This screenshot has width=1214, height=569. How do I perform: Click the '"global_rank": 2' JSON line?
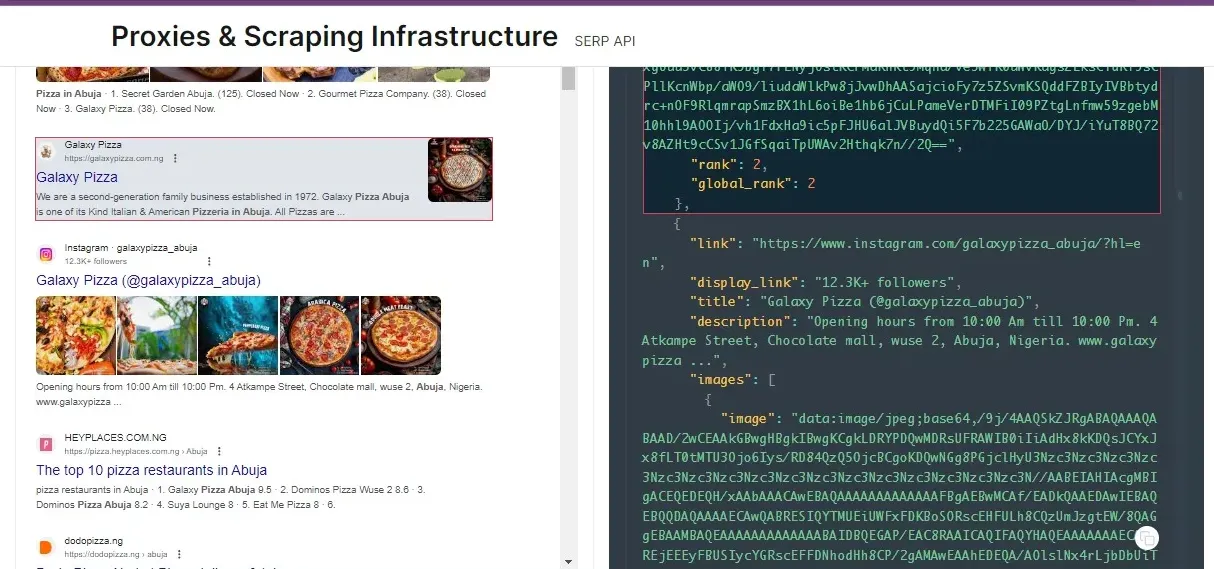pos(753,184)
